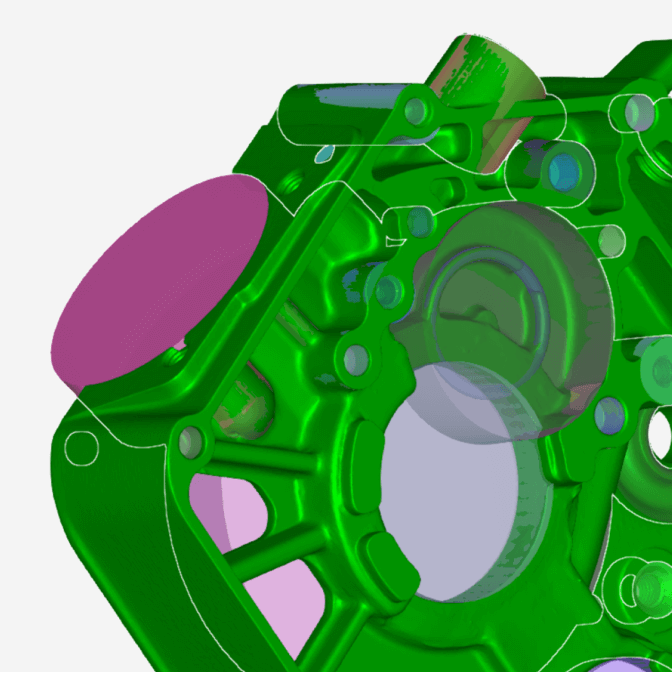This screenshot has height=673, width=672.
Task: Select the bolt hole below the magenta disc
Action: click(161, 440)
